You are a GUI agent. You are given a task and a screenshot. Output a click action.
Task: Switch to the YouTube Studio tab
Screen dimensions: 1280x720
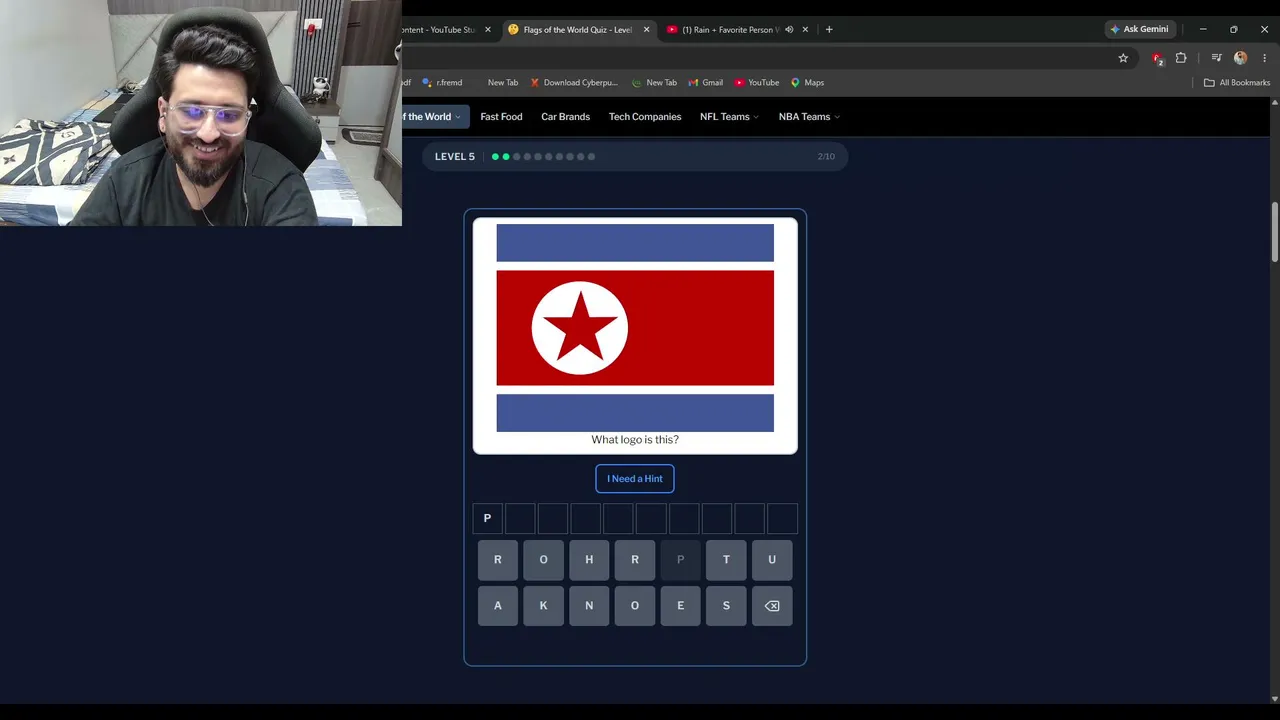click(x=440, y=30)
